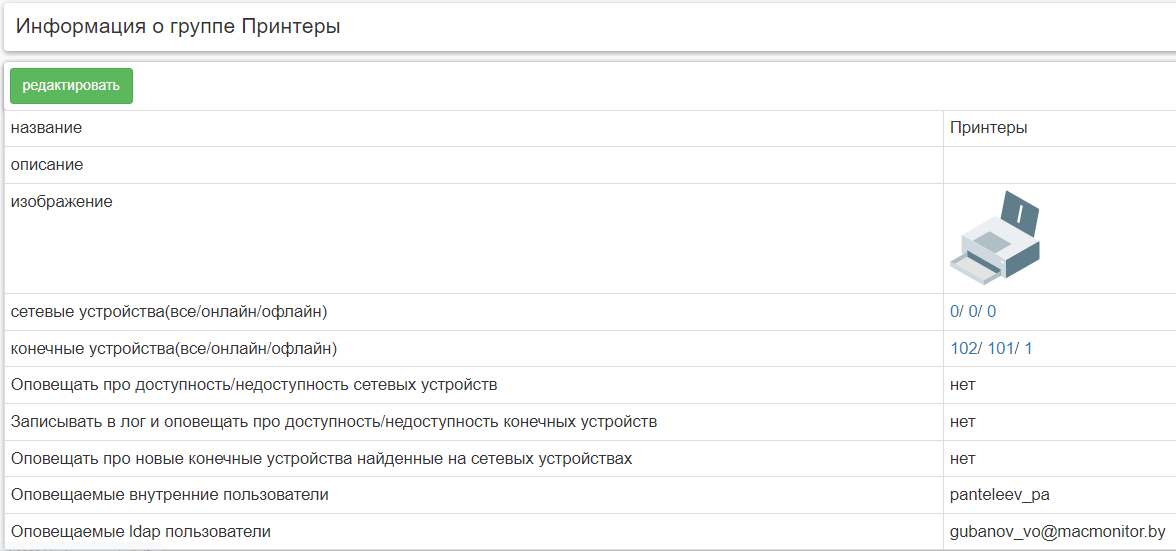Click the название row label
This screenshot has width=1176, height=551.
click(x=46, y=128)
